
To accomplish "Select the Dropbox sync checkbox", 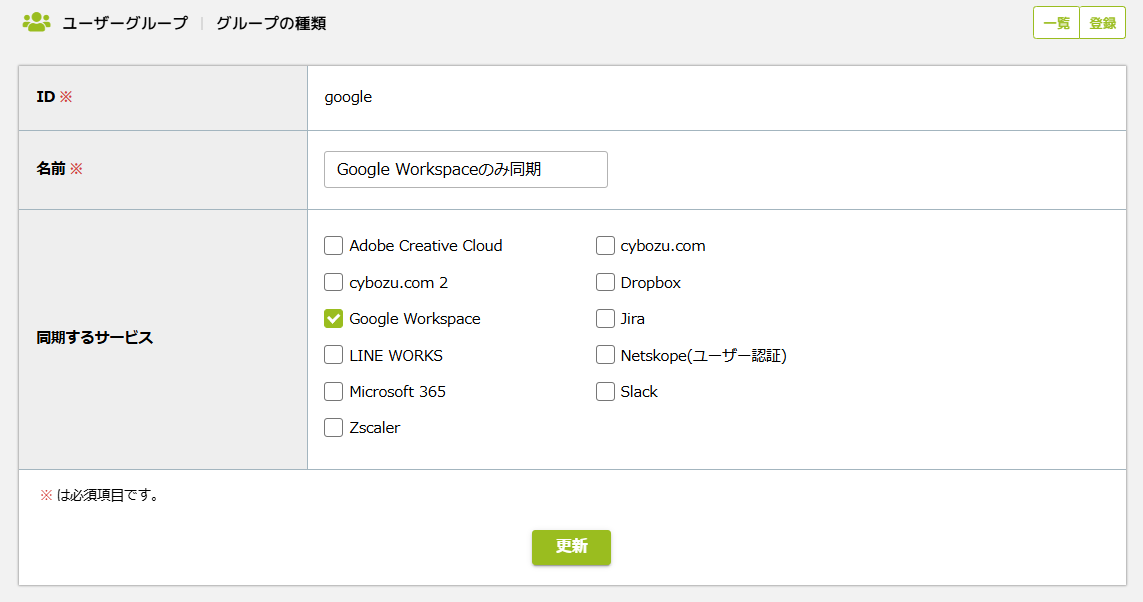I will click(x=605, y=282).
